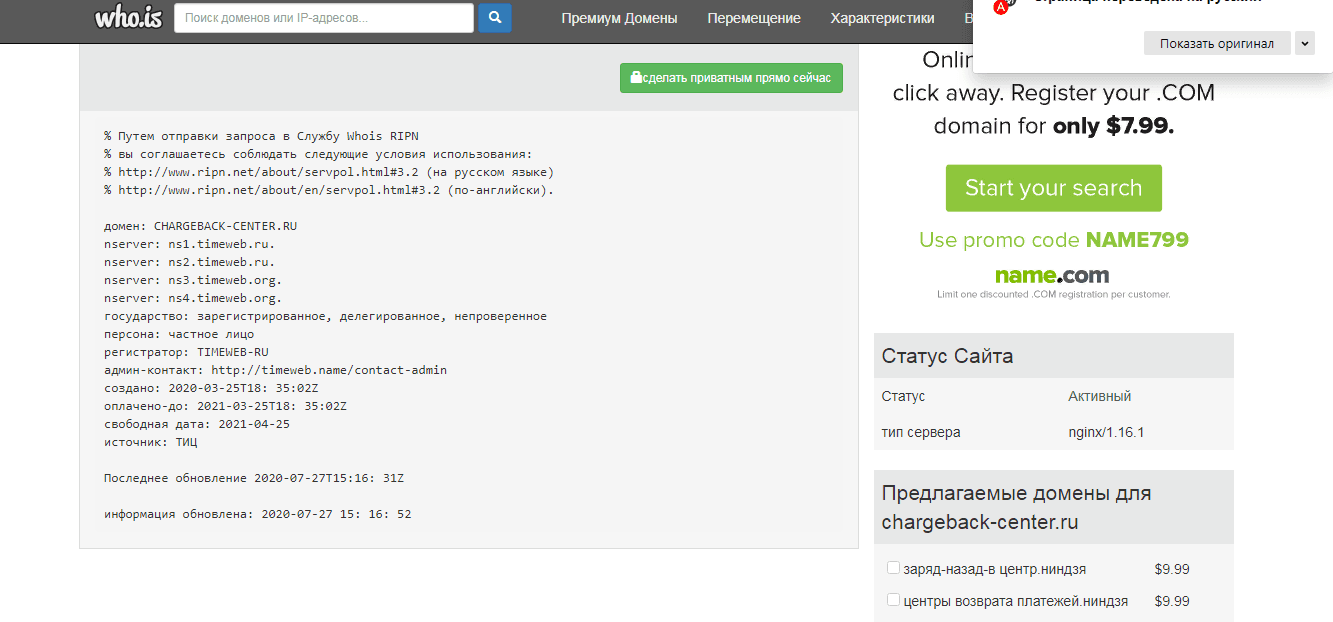This screenshot has height=622, width=1333.
Task: Click the blue magnifier search button
Action: click(x=494, y=18)
